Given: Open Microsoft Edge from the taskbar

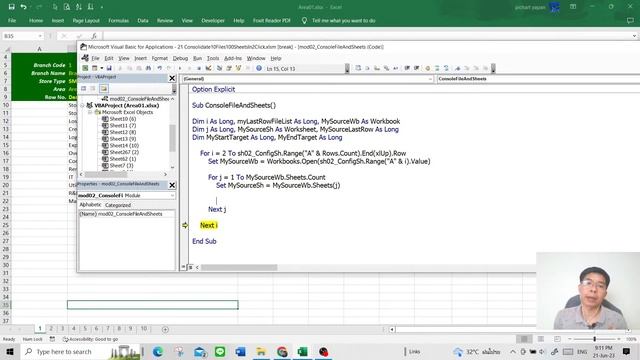Looking at the screenshot, I should [x=158, y=351].
